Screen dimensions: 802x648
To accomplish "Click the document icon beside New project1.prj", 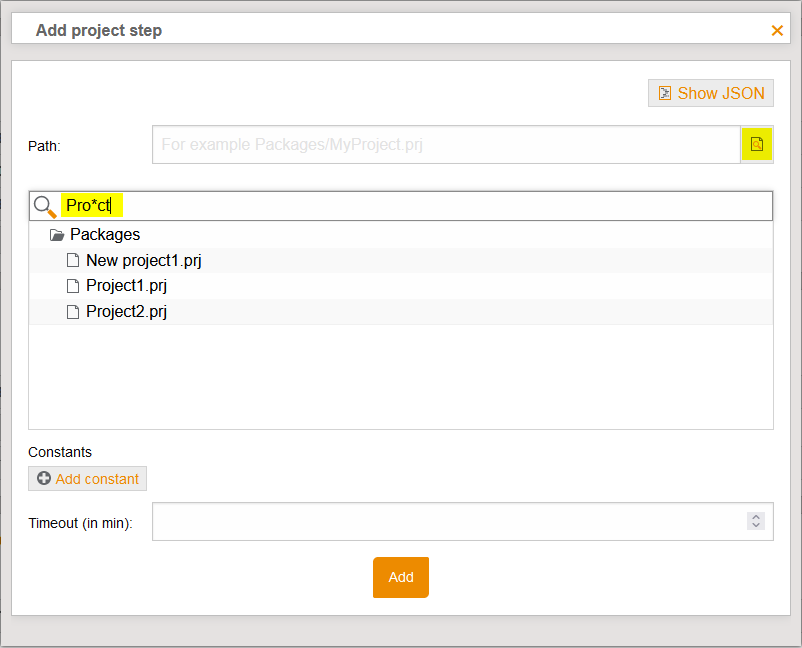I will coord(73,259).
